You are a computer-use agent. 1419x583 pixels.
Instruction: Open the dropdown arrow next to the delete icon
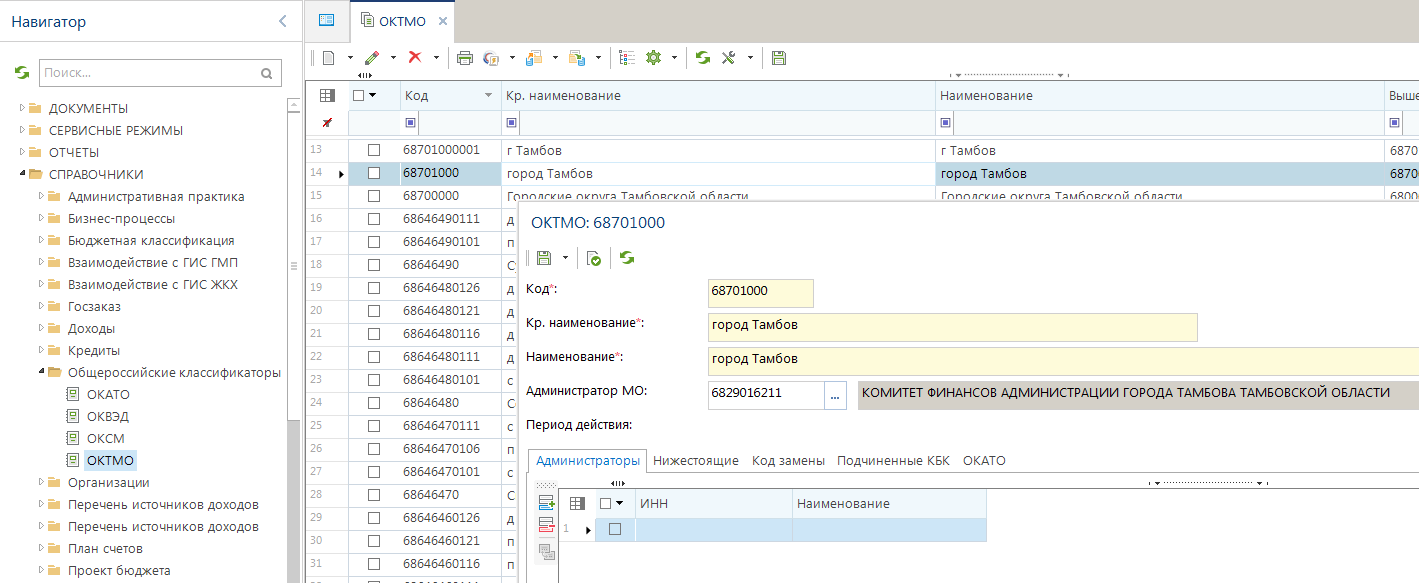436,58
